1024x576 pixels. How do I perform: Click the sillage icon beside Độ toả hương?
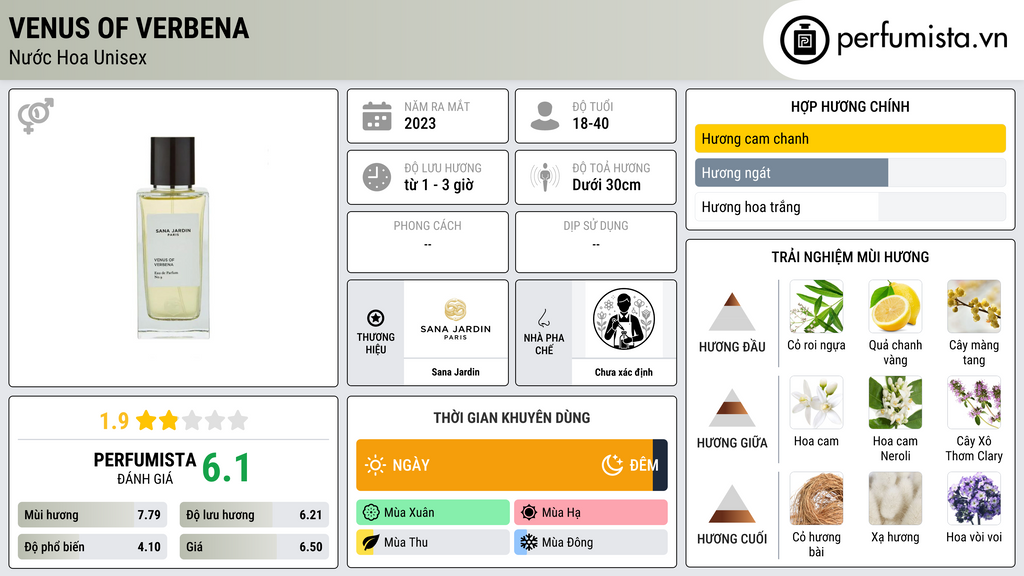tap(545, 177)
